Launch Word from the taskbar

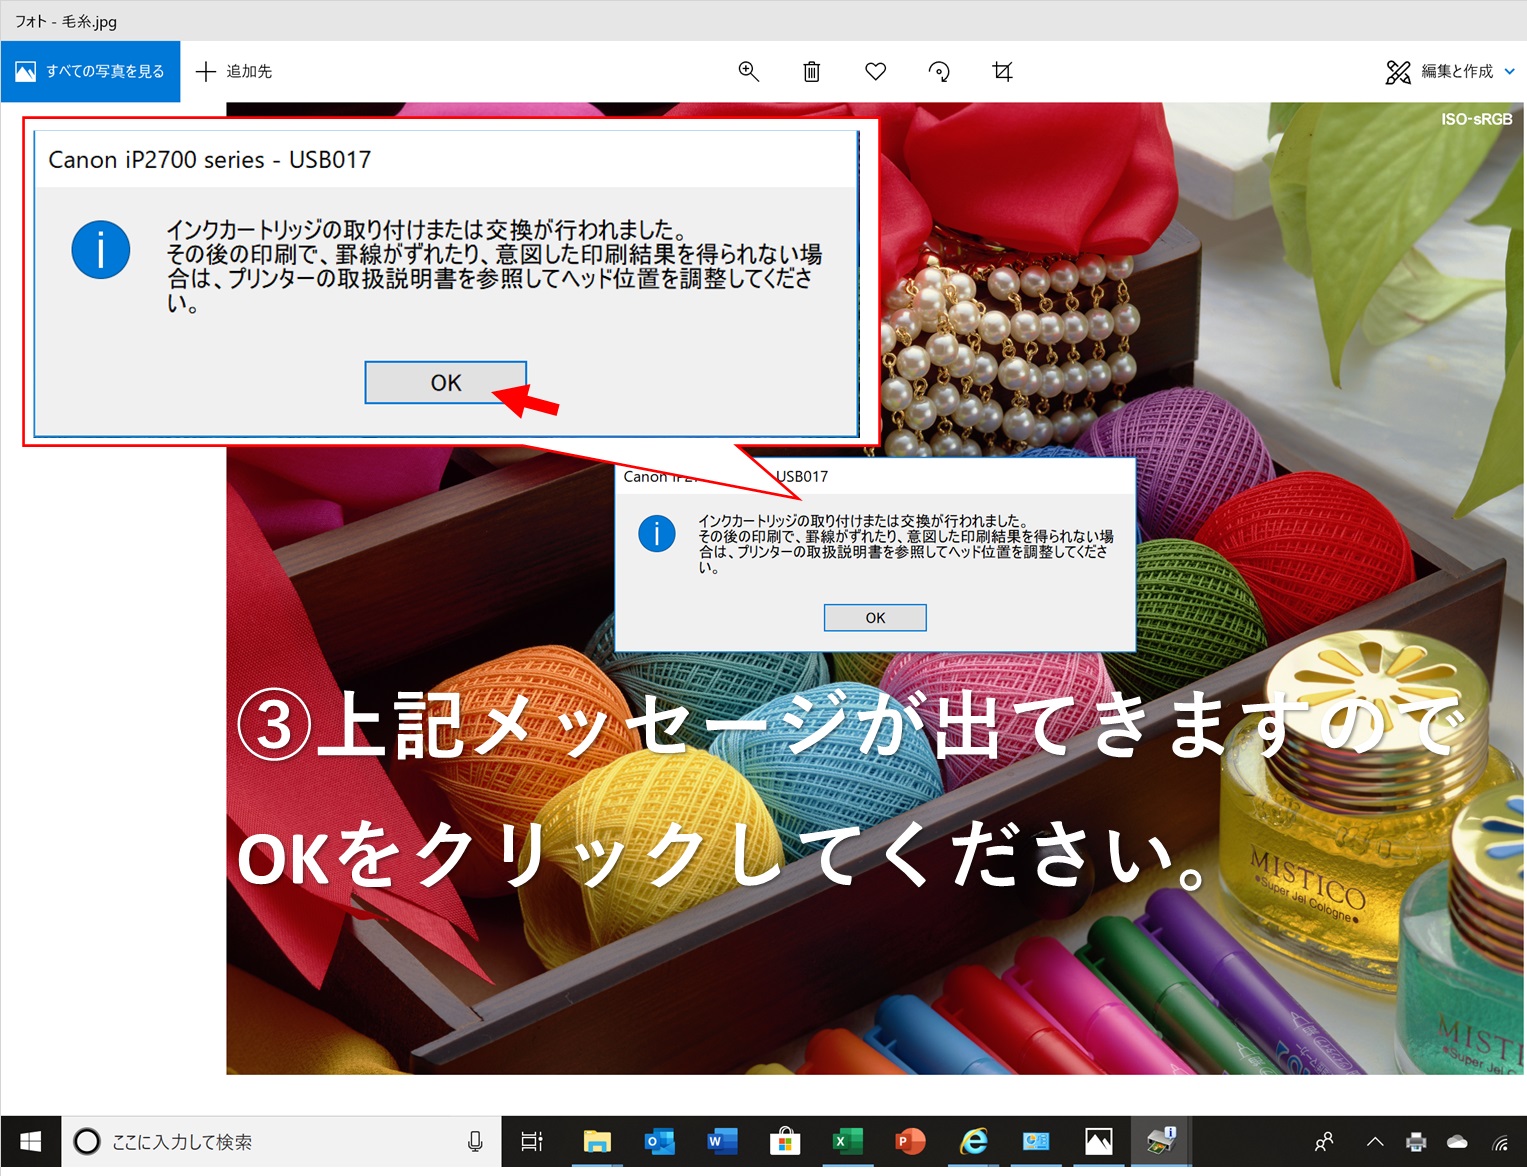(x=722, y=1141)
